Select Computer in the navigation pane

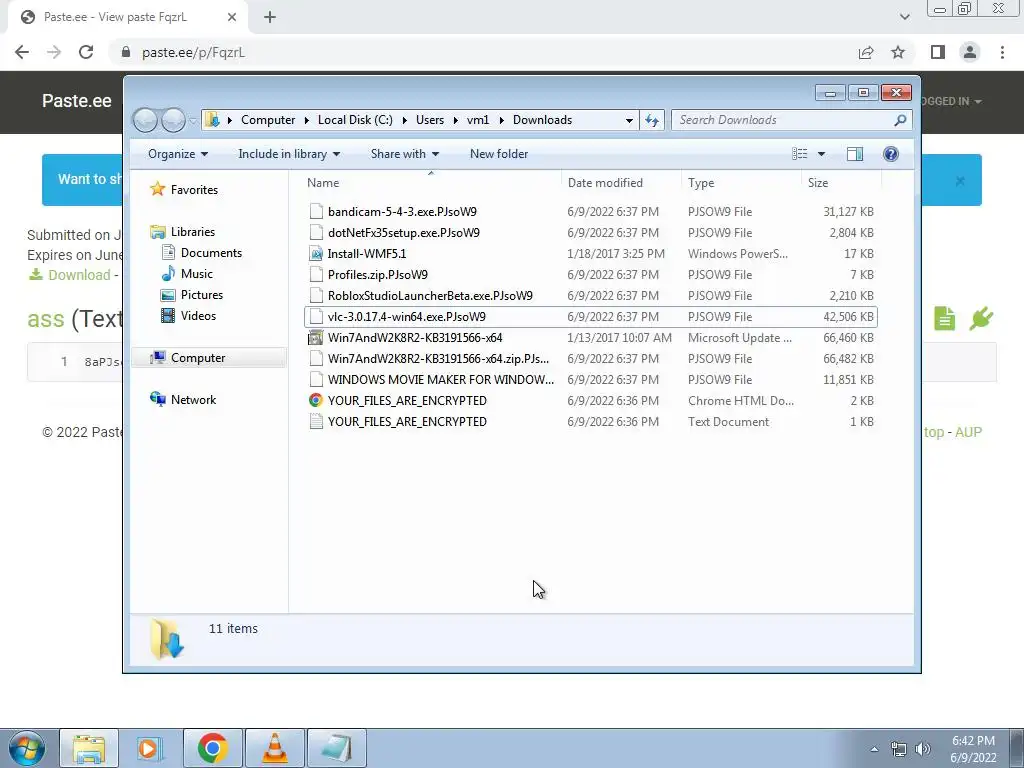tap(198, 358)
